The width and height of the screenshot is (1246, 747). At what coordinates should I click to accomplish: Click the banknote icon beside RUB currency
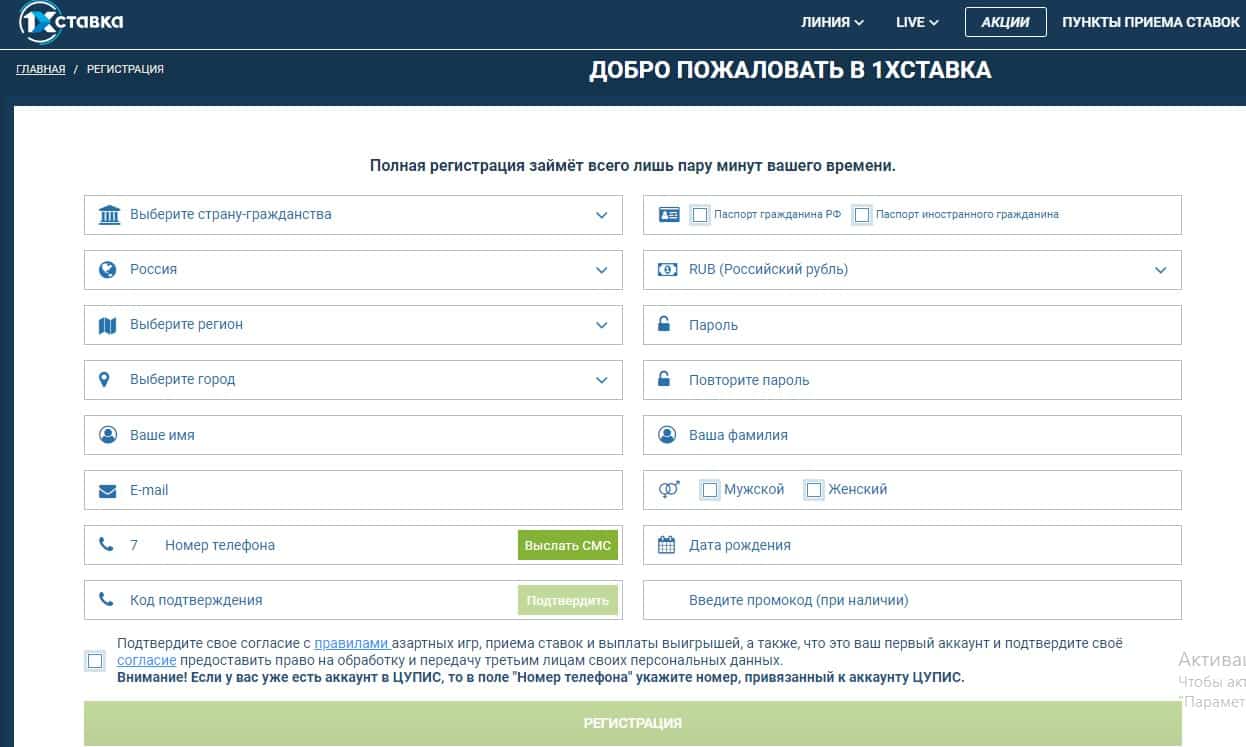tap(667, 270)
